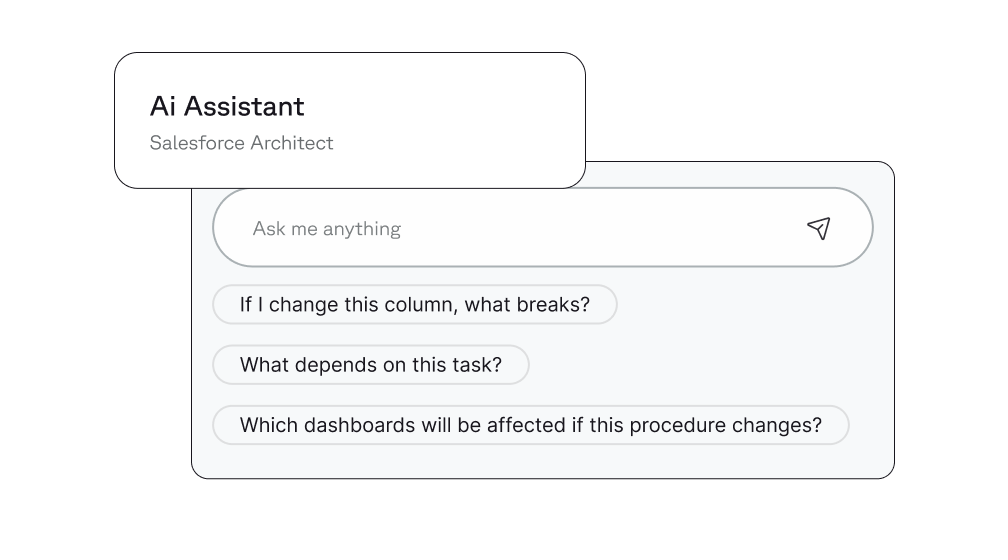Click the blank area right of 'Ai Assistant' heading
1008x560 pixels.
point(450,106)
